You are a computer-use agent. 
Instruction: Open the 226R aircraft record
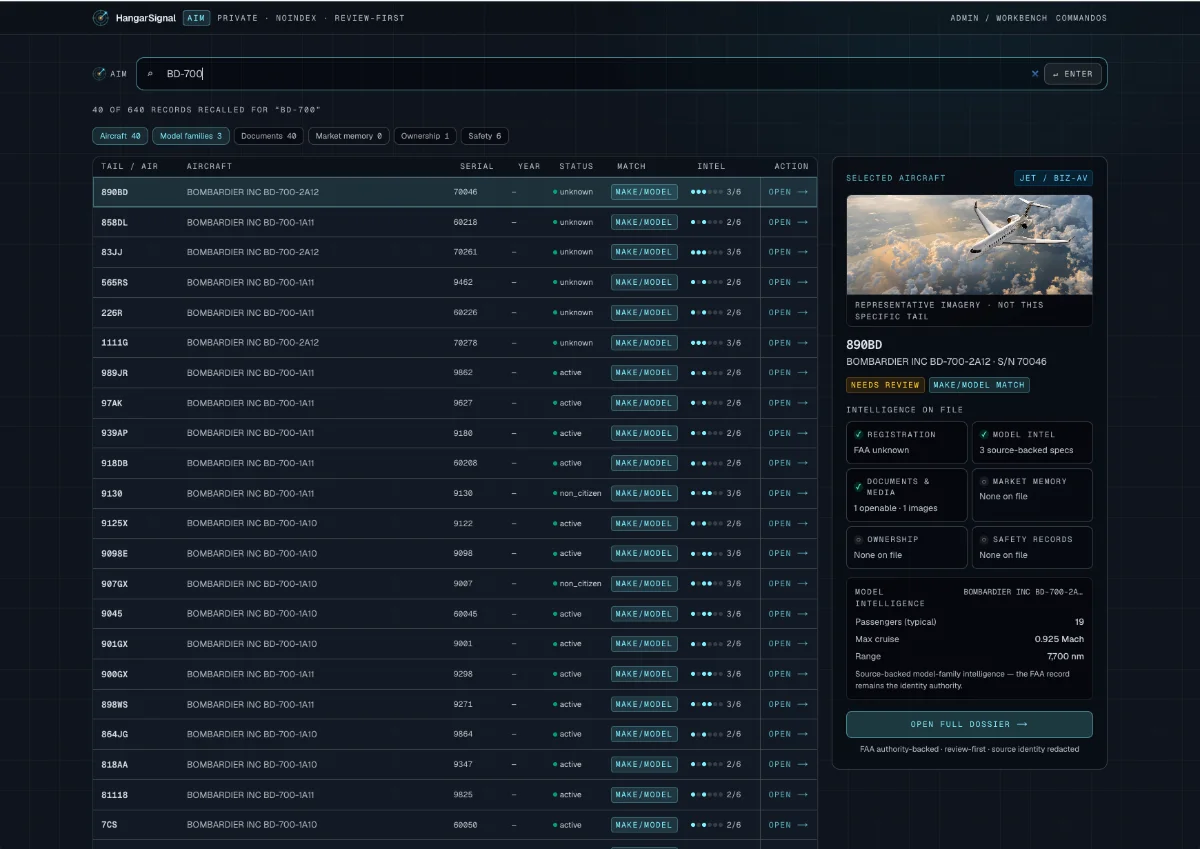coord(788,313)
